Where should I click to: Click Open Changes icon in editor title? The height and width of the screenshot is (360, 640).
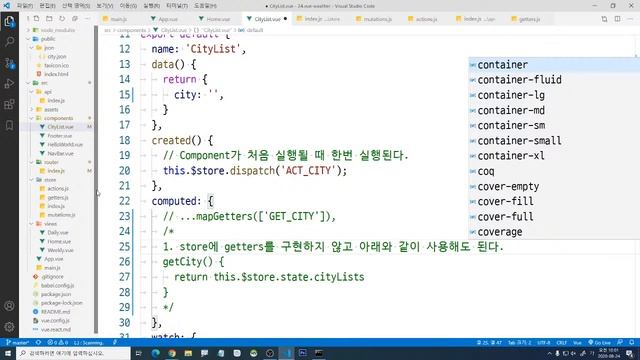604,19
